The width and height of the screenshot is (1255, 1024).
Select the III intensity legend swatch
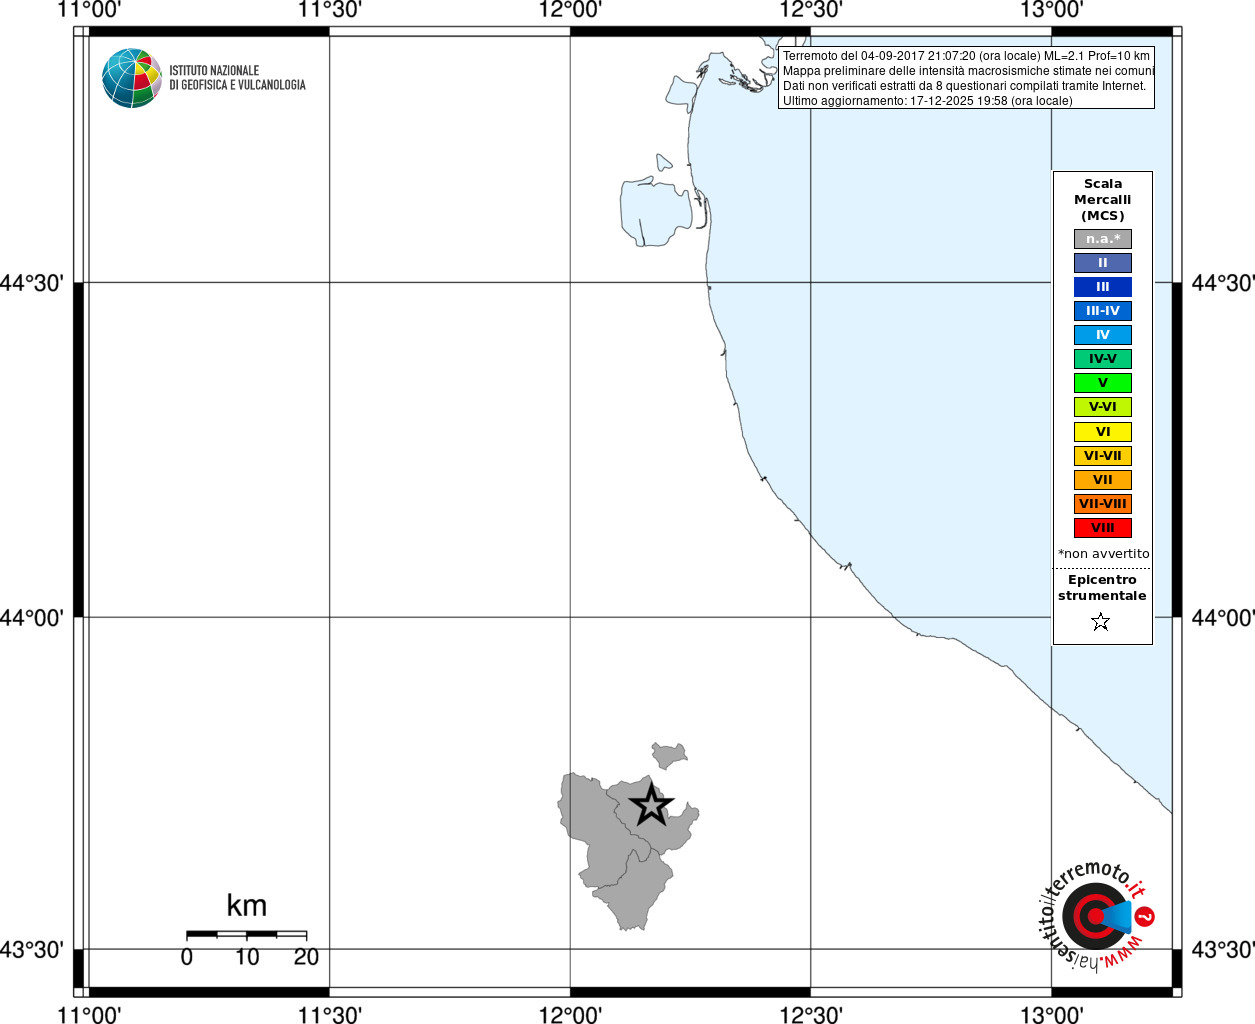[x=1103, y=287]
